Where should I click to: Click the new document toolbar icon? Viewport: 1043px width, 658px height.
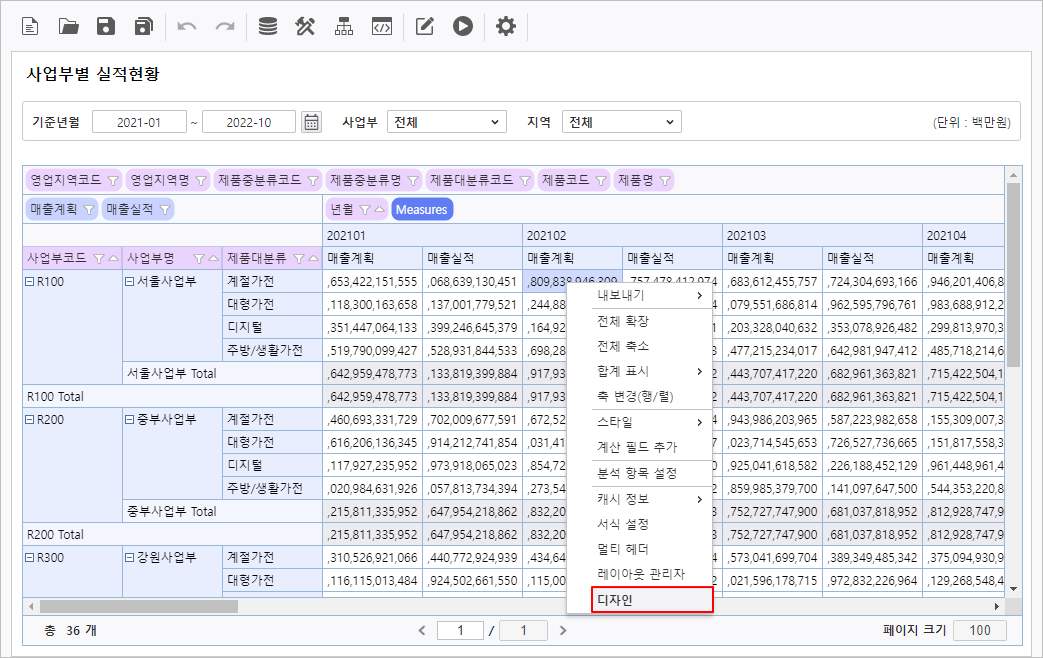tap(31, 27)
